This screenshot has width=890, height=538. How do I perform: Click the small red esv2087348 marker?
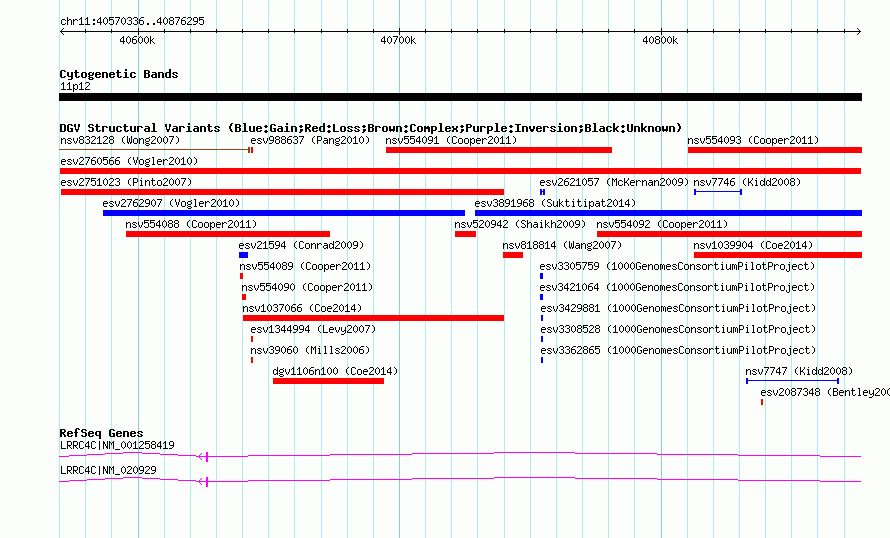[x=762, y=402]
